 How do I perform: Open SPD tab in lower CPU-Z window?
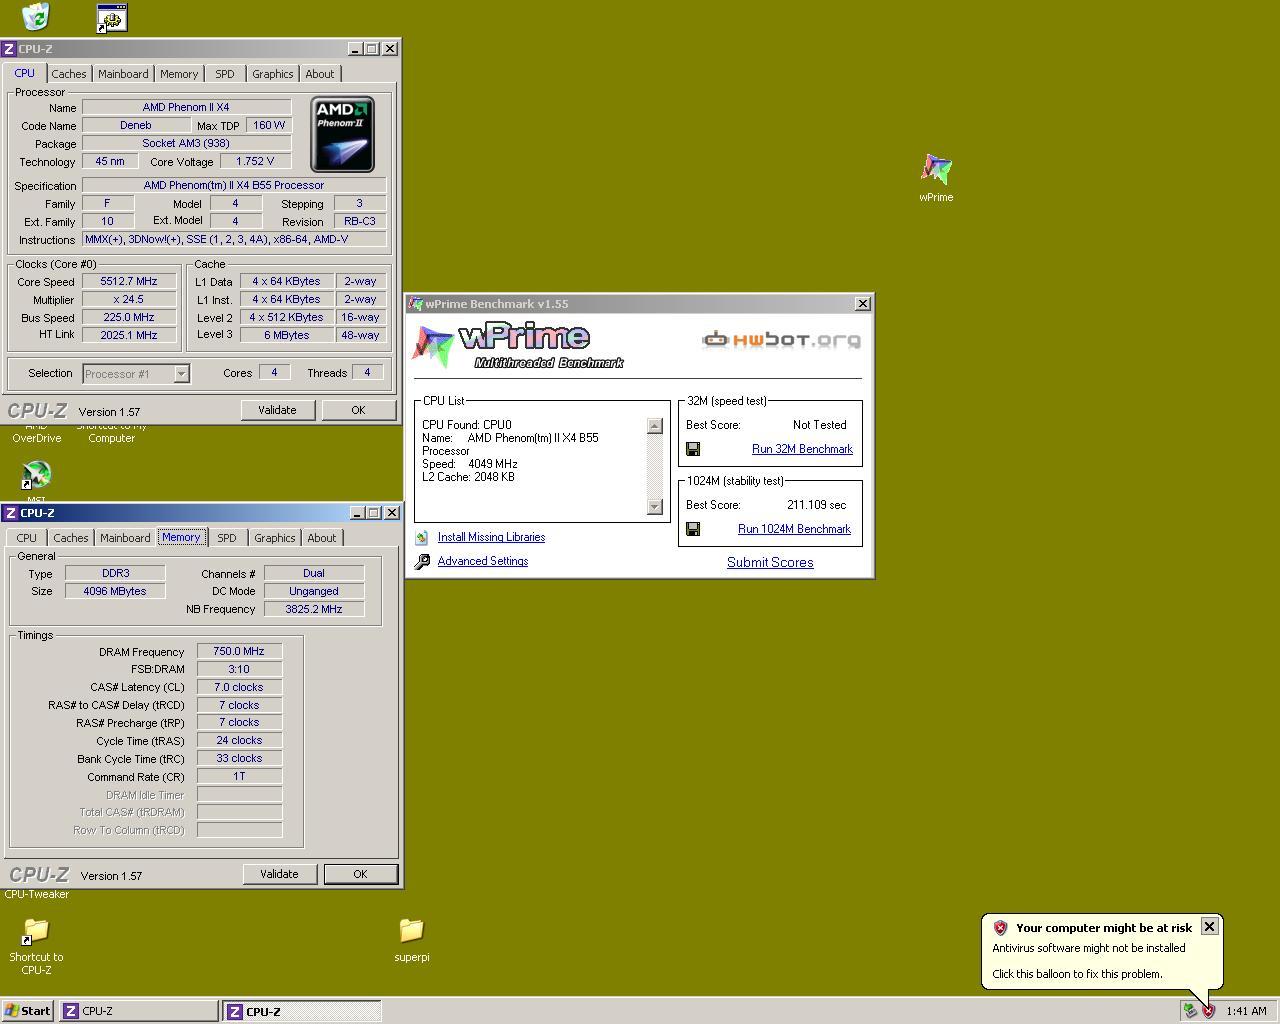[227, 538]
